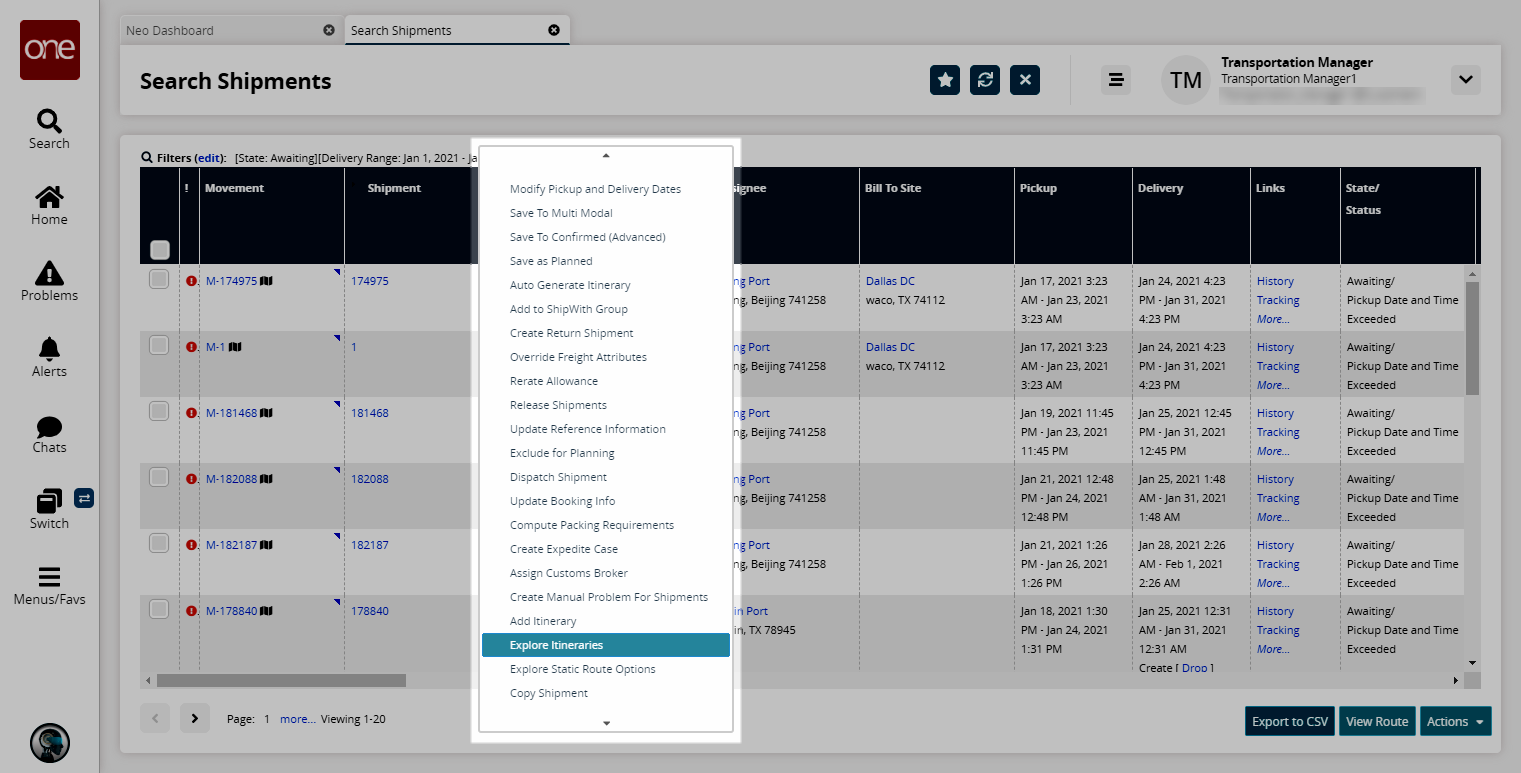Viewport: 1521px width, 773px height.
Task: Add page to favorites with star icon
Action: pyautogui.click(x=945, y=80)
